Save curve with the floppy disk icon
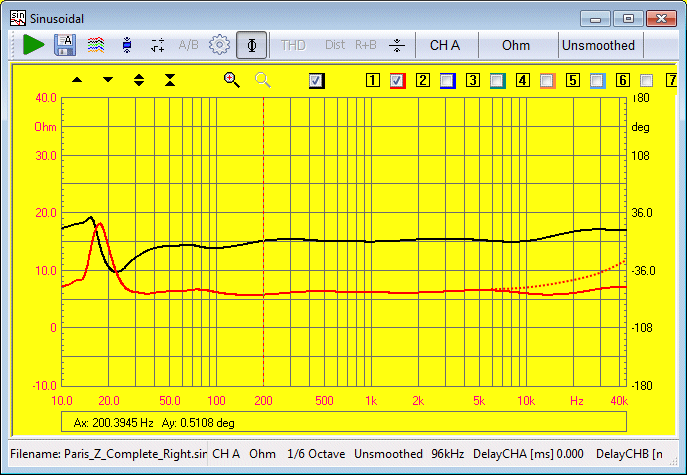This screenshot has width=687, height=475. (x=65, y=45)
